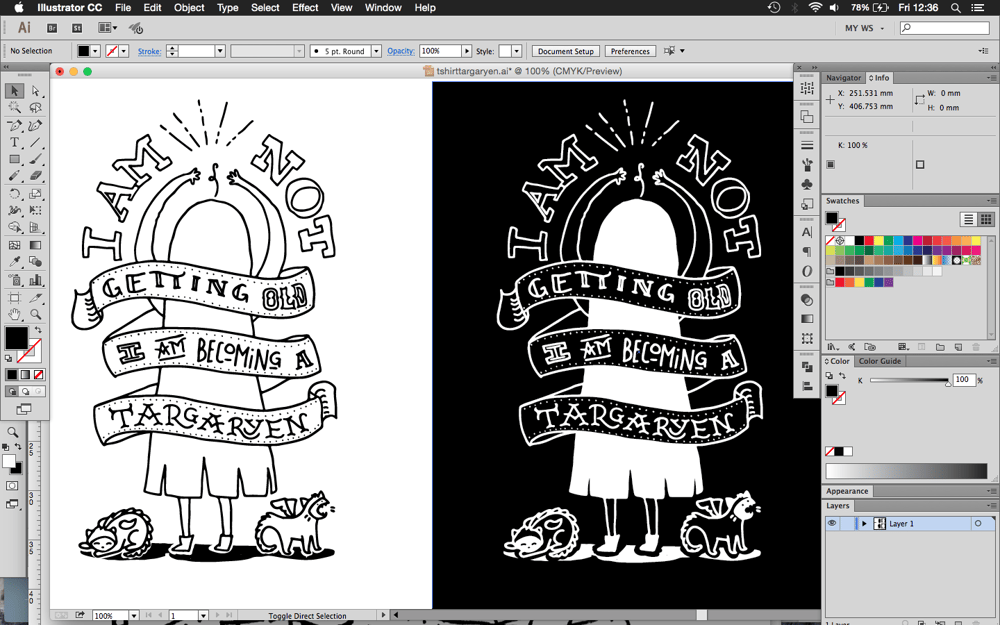Select the Artboard tool
Image resolution: width=1000 pixels, height=625 pixels.
15,297
